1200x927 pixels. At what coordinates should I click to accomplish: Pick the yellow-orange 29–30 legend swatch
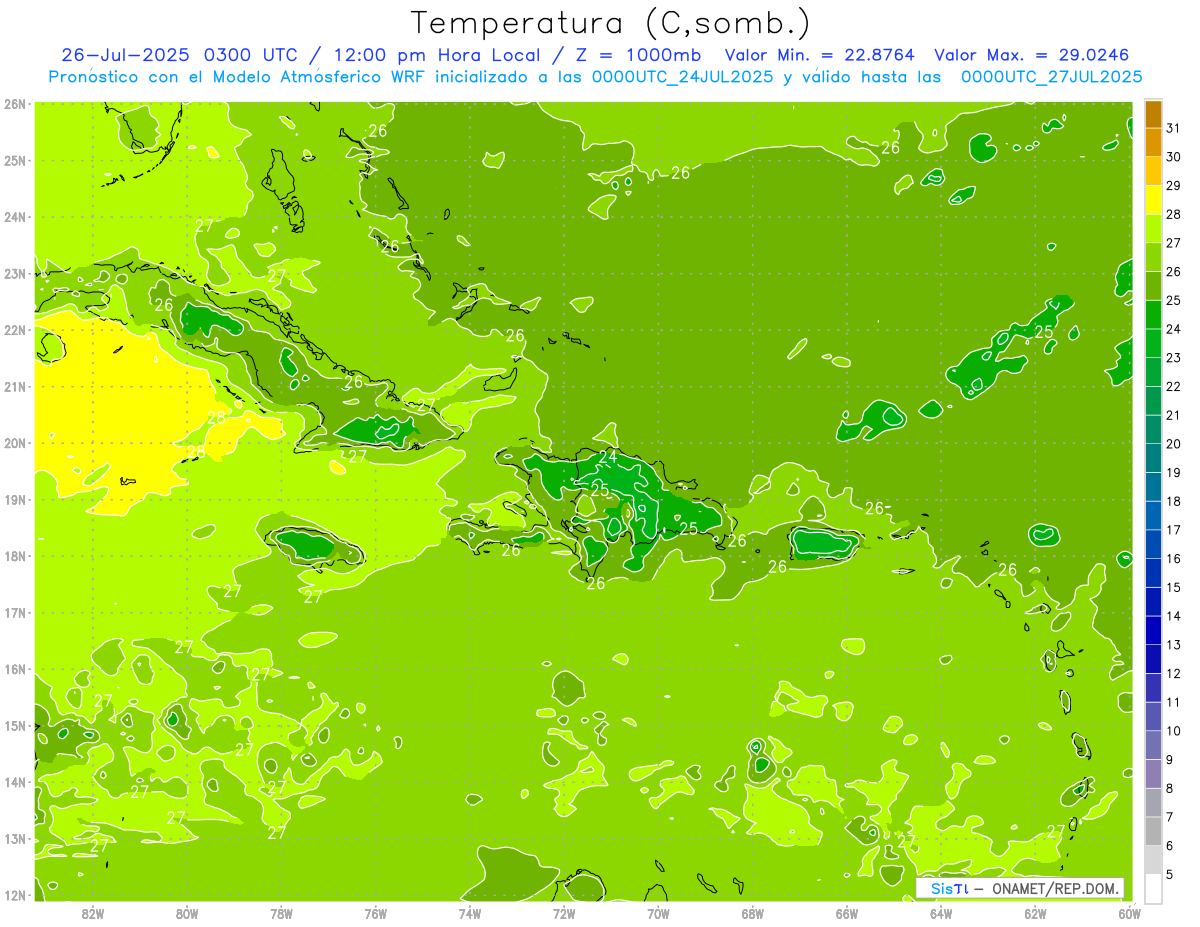coord(1153,171)
